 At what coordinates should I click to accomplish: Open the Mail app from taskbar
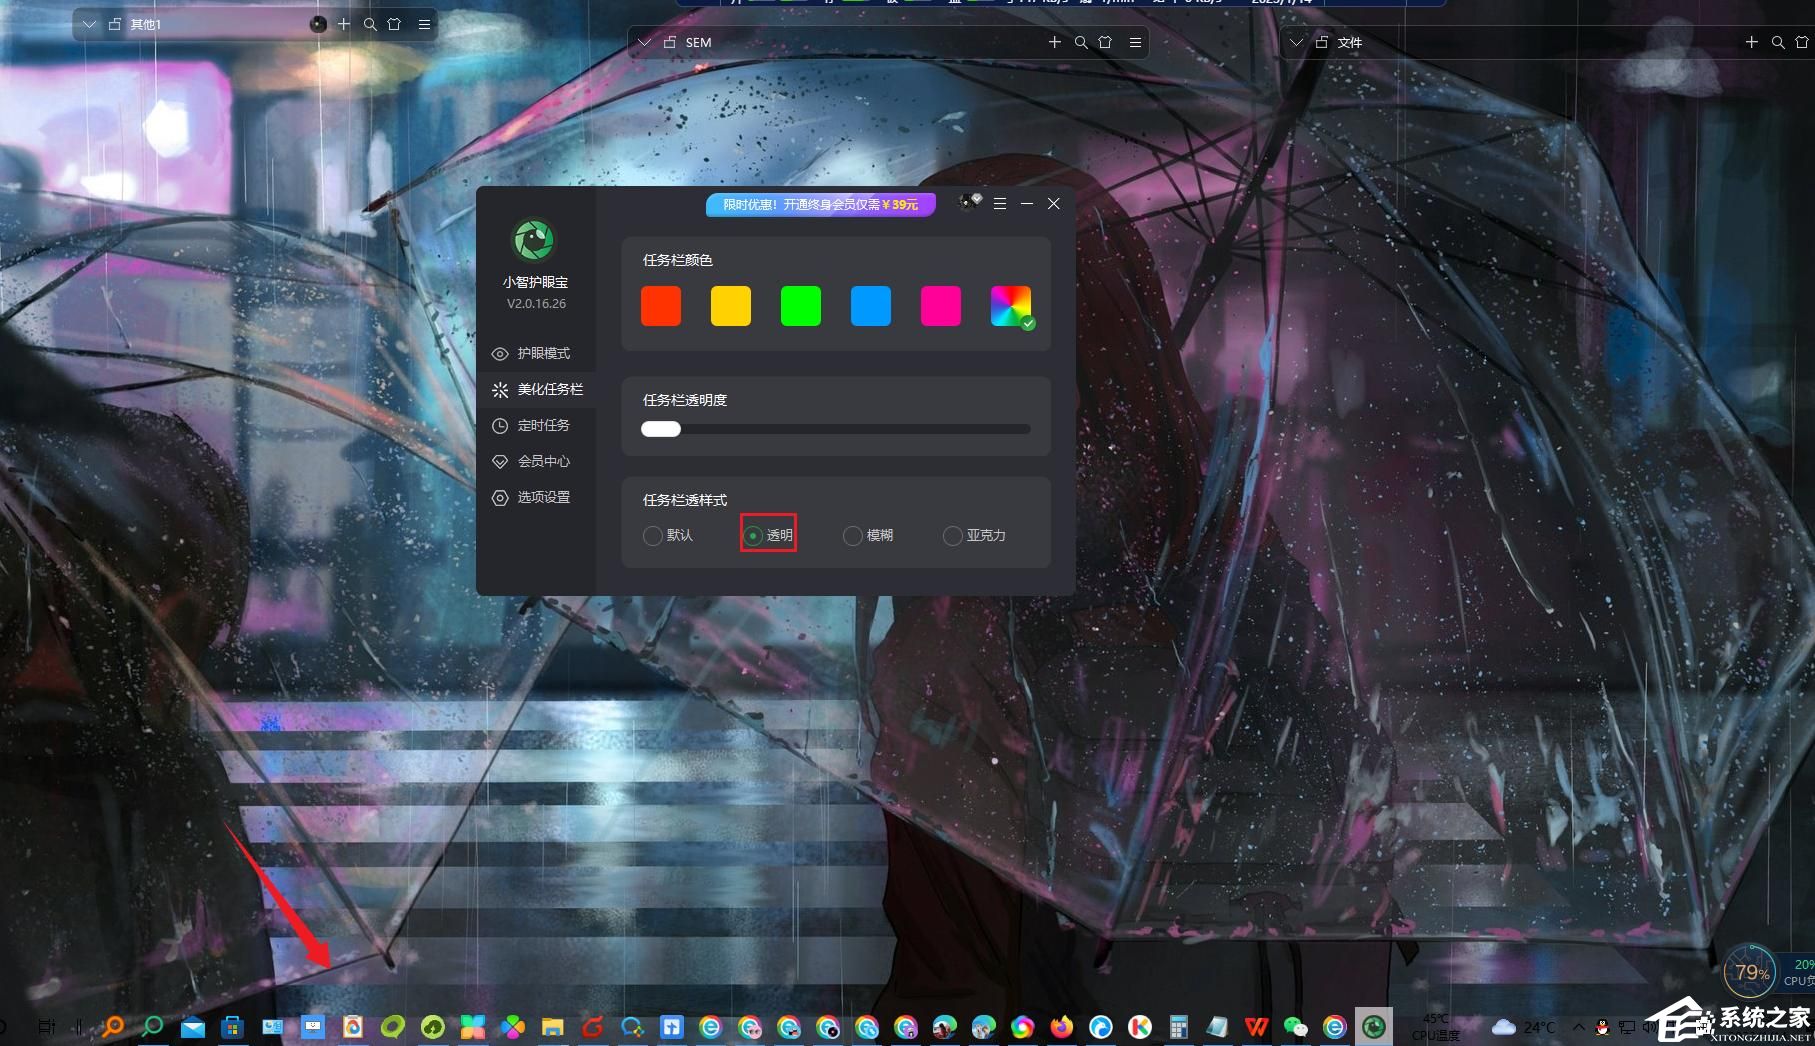point(193,1027)
